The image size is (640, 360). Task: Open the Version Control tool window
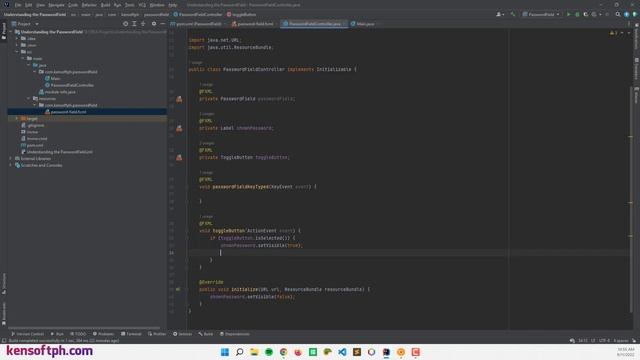pos(27,334)
